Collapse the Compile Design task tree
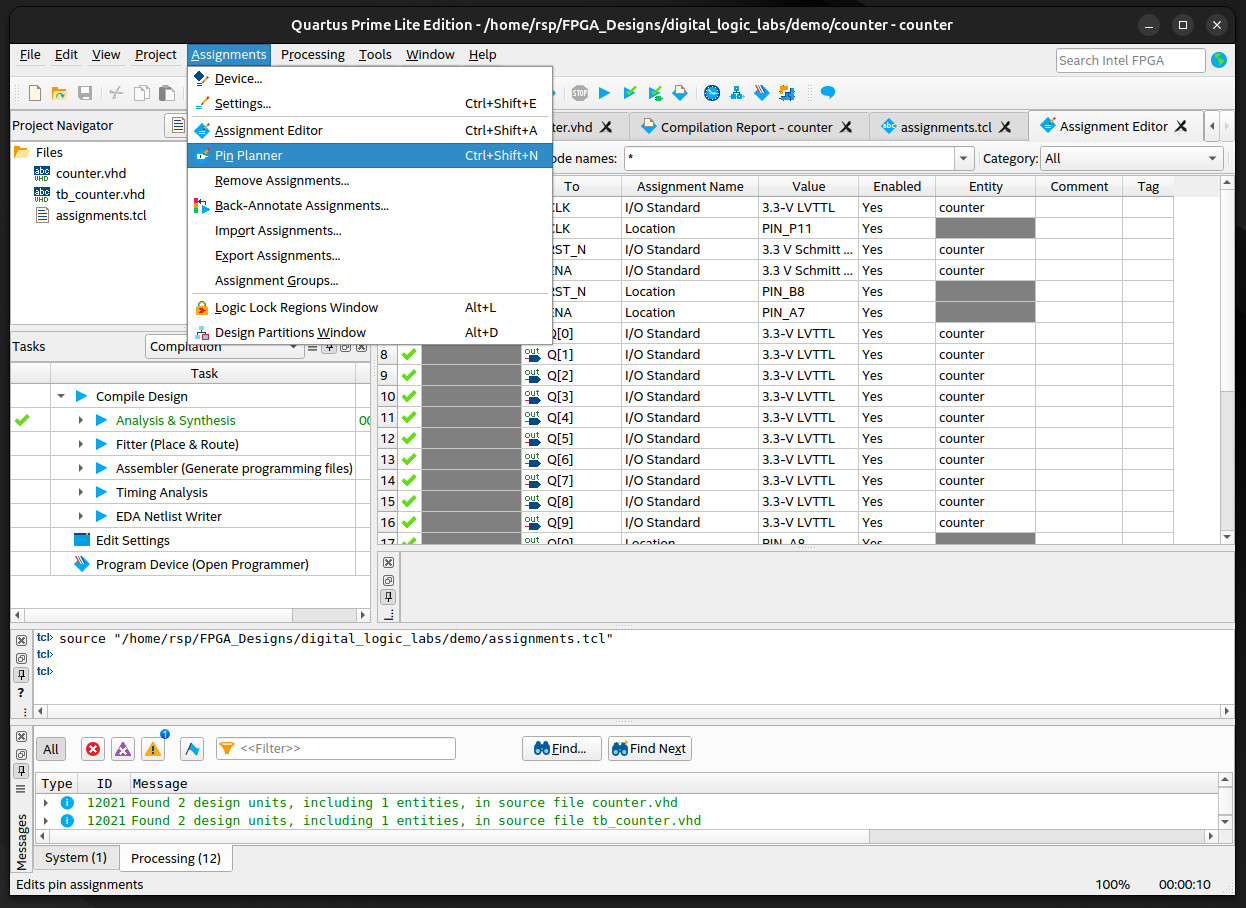 coord(61,396)
